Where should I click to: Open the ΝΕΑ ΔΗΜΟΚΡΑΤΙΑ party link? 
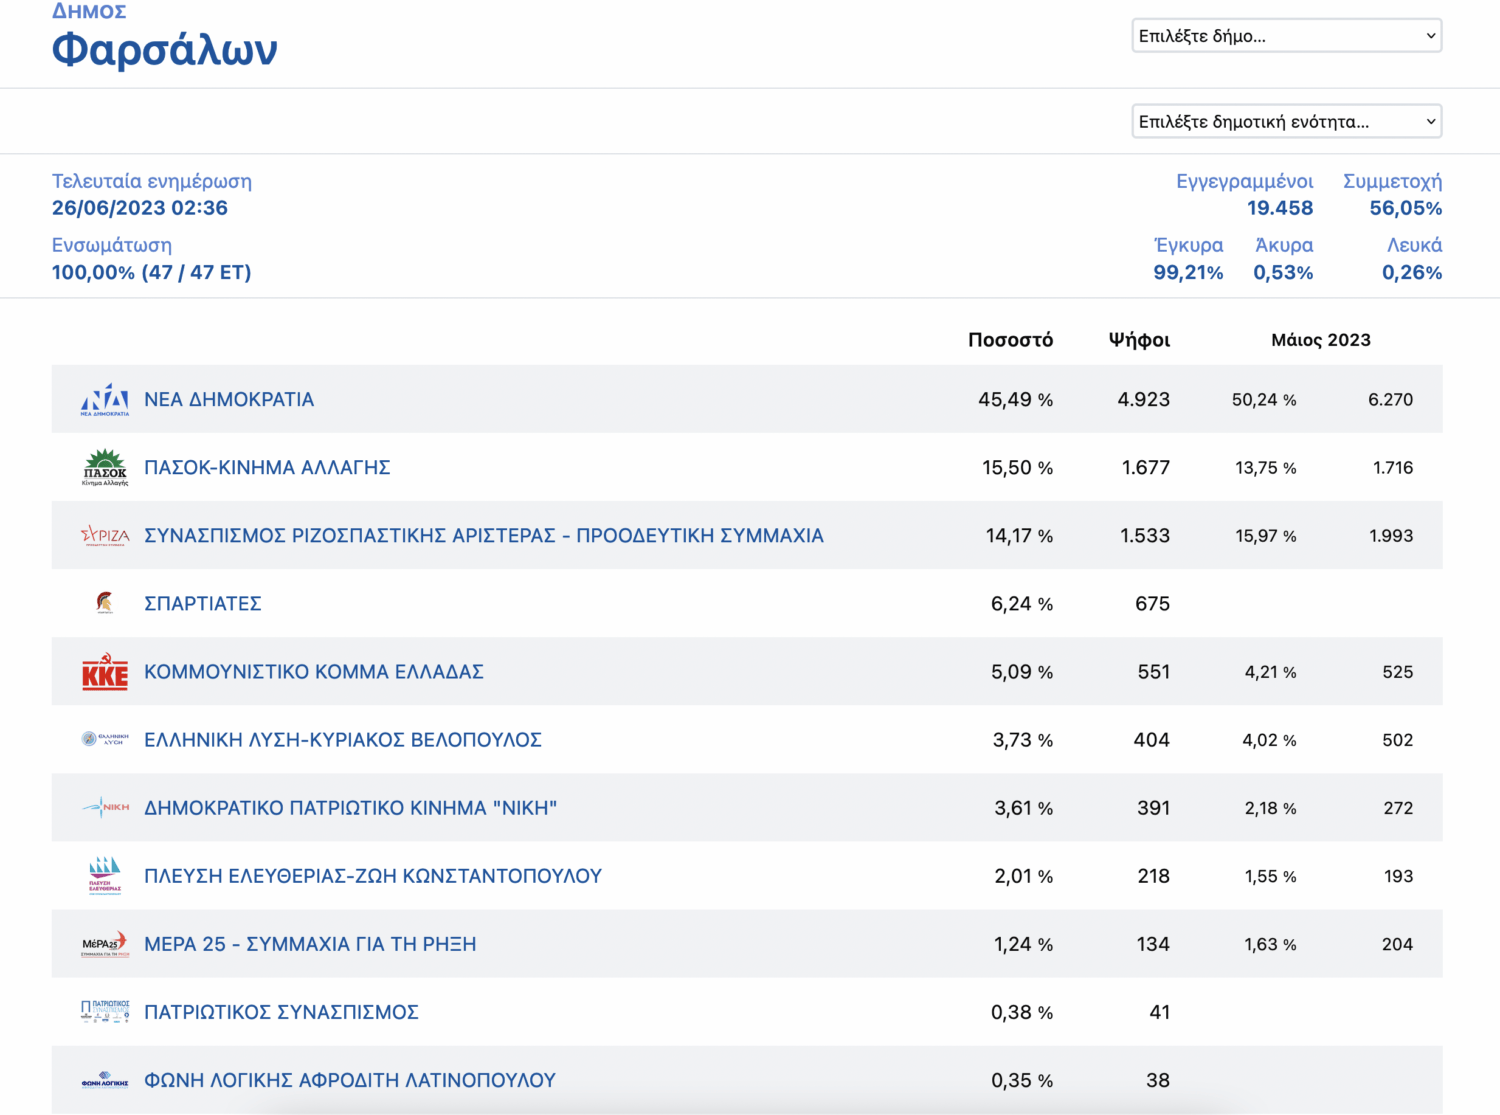(229, 399)
